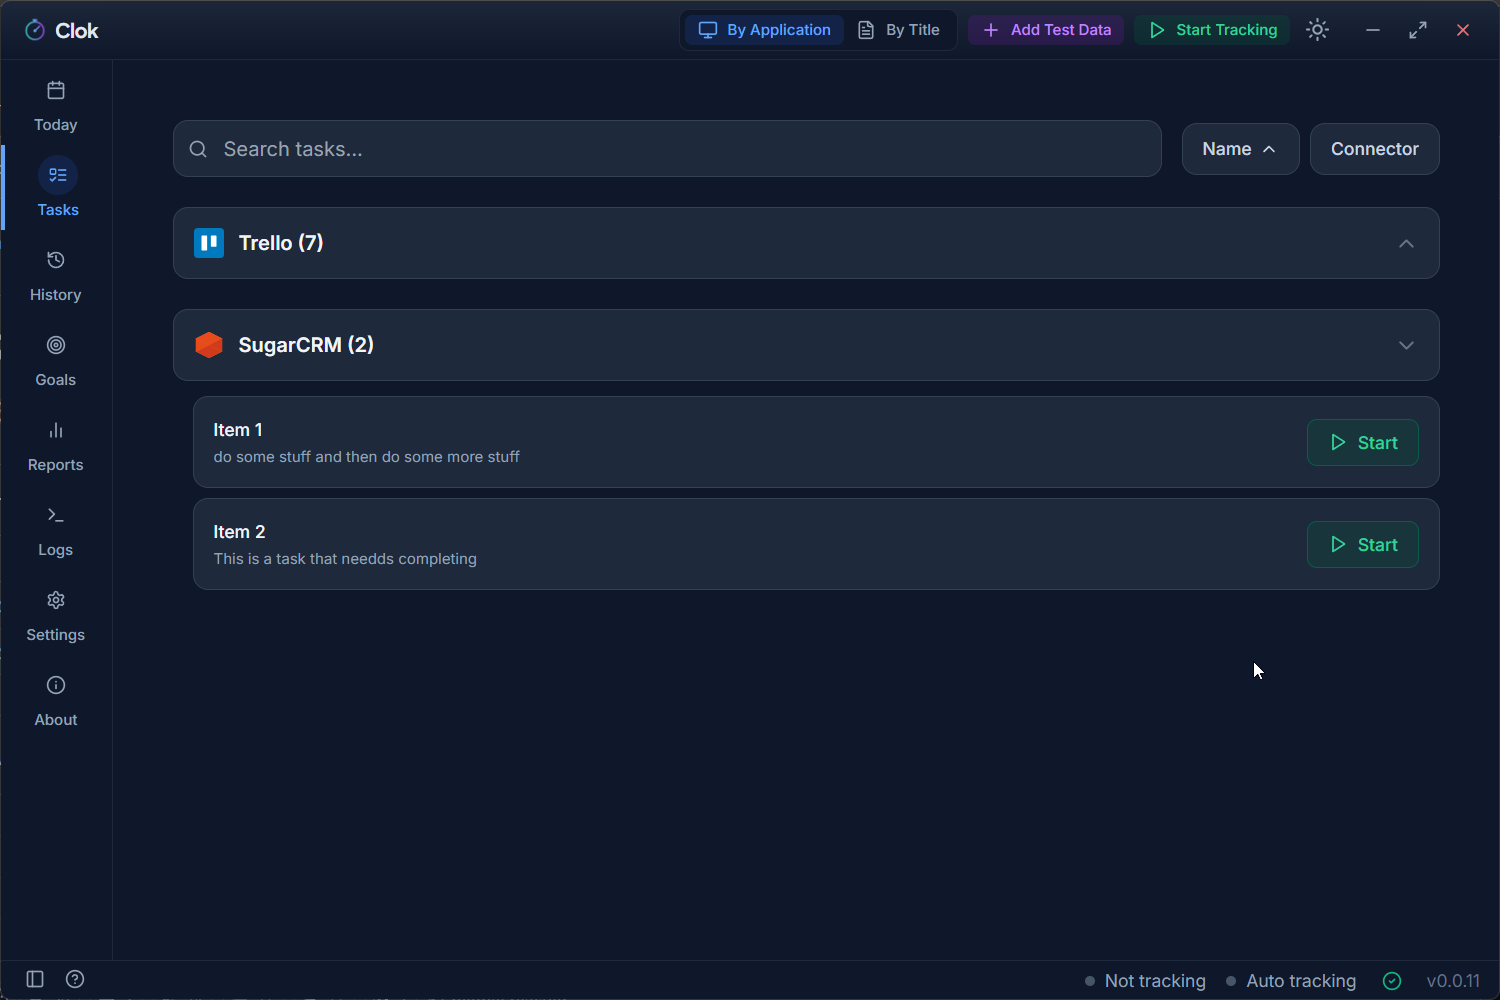Switch to By Application view
The height and width of the screenshot is (1000, 1500).
coord(765,30)
